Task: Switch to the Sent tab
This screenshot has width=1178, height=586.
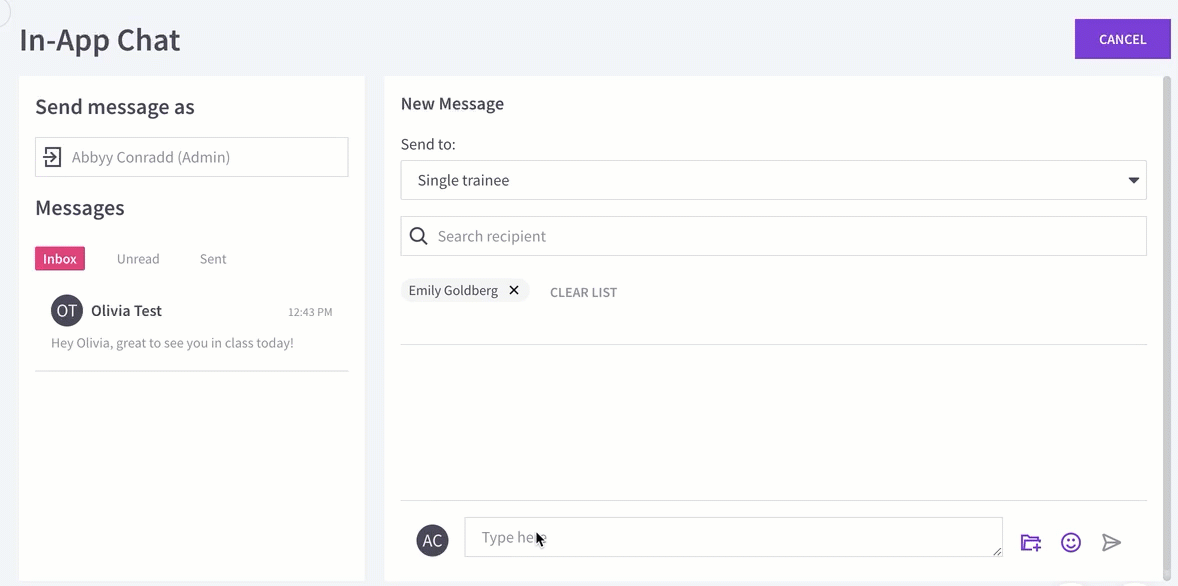Action: (x=213, y=258)
